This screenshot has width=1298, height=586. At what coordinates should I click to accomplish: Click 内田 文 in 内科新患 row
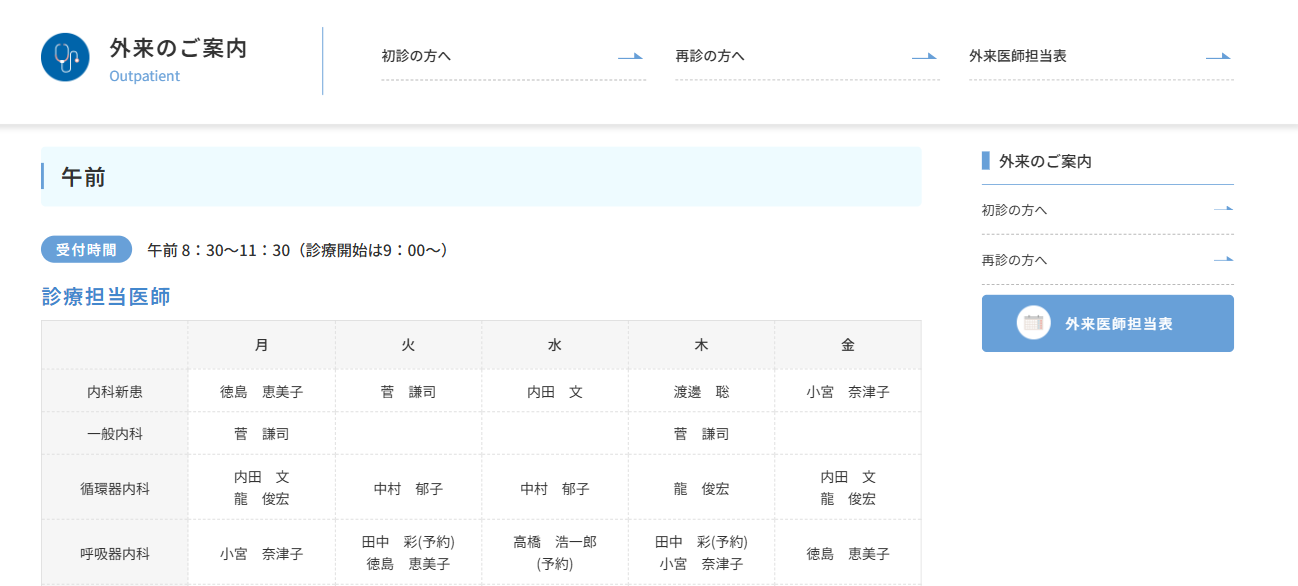click(555, 392)
